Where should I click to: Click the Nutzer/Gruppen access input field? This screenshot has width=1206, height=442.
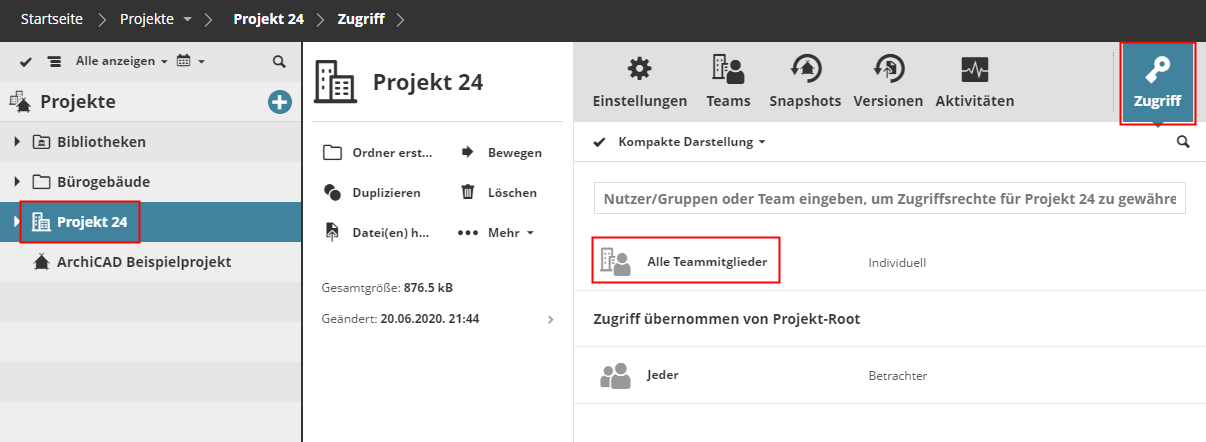pyautogui.click(x=889, y=198)
